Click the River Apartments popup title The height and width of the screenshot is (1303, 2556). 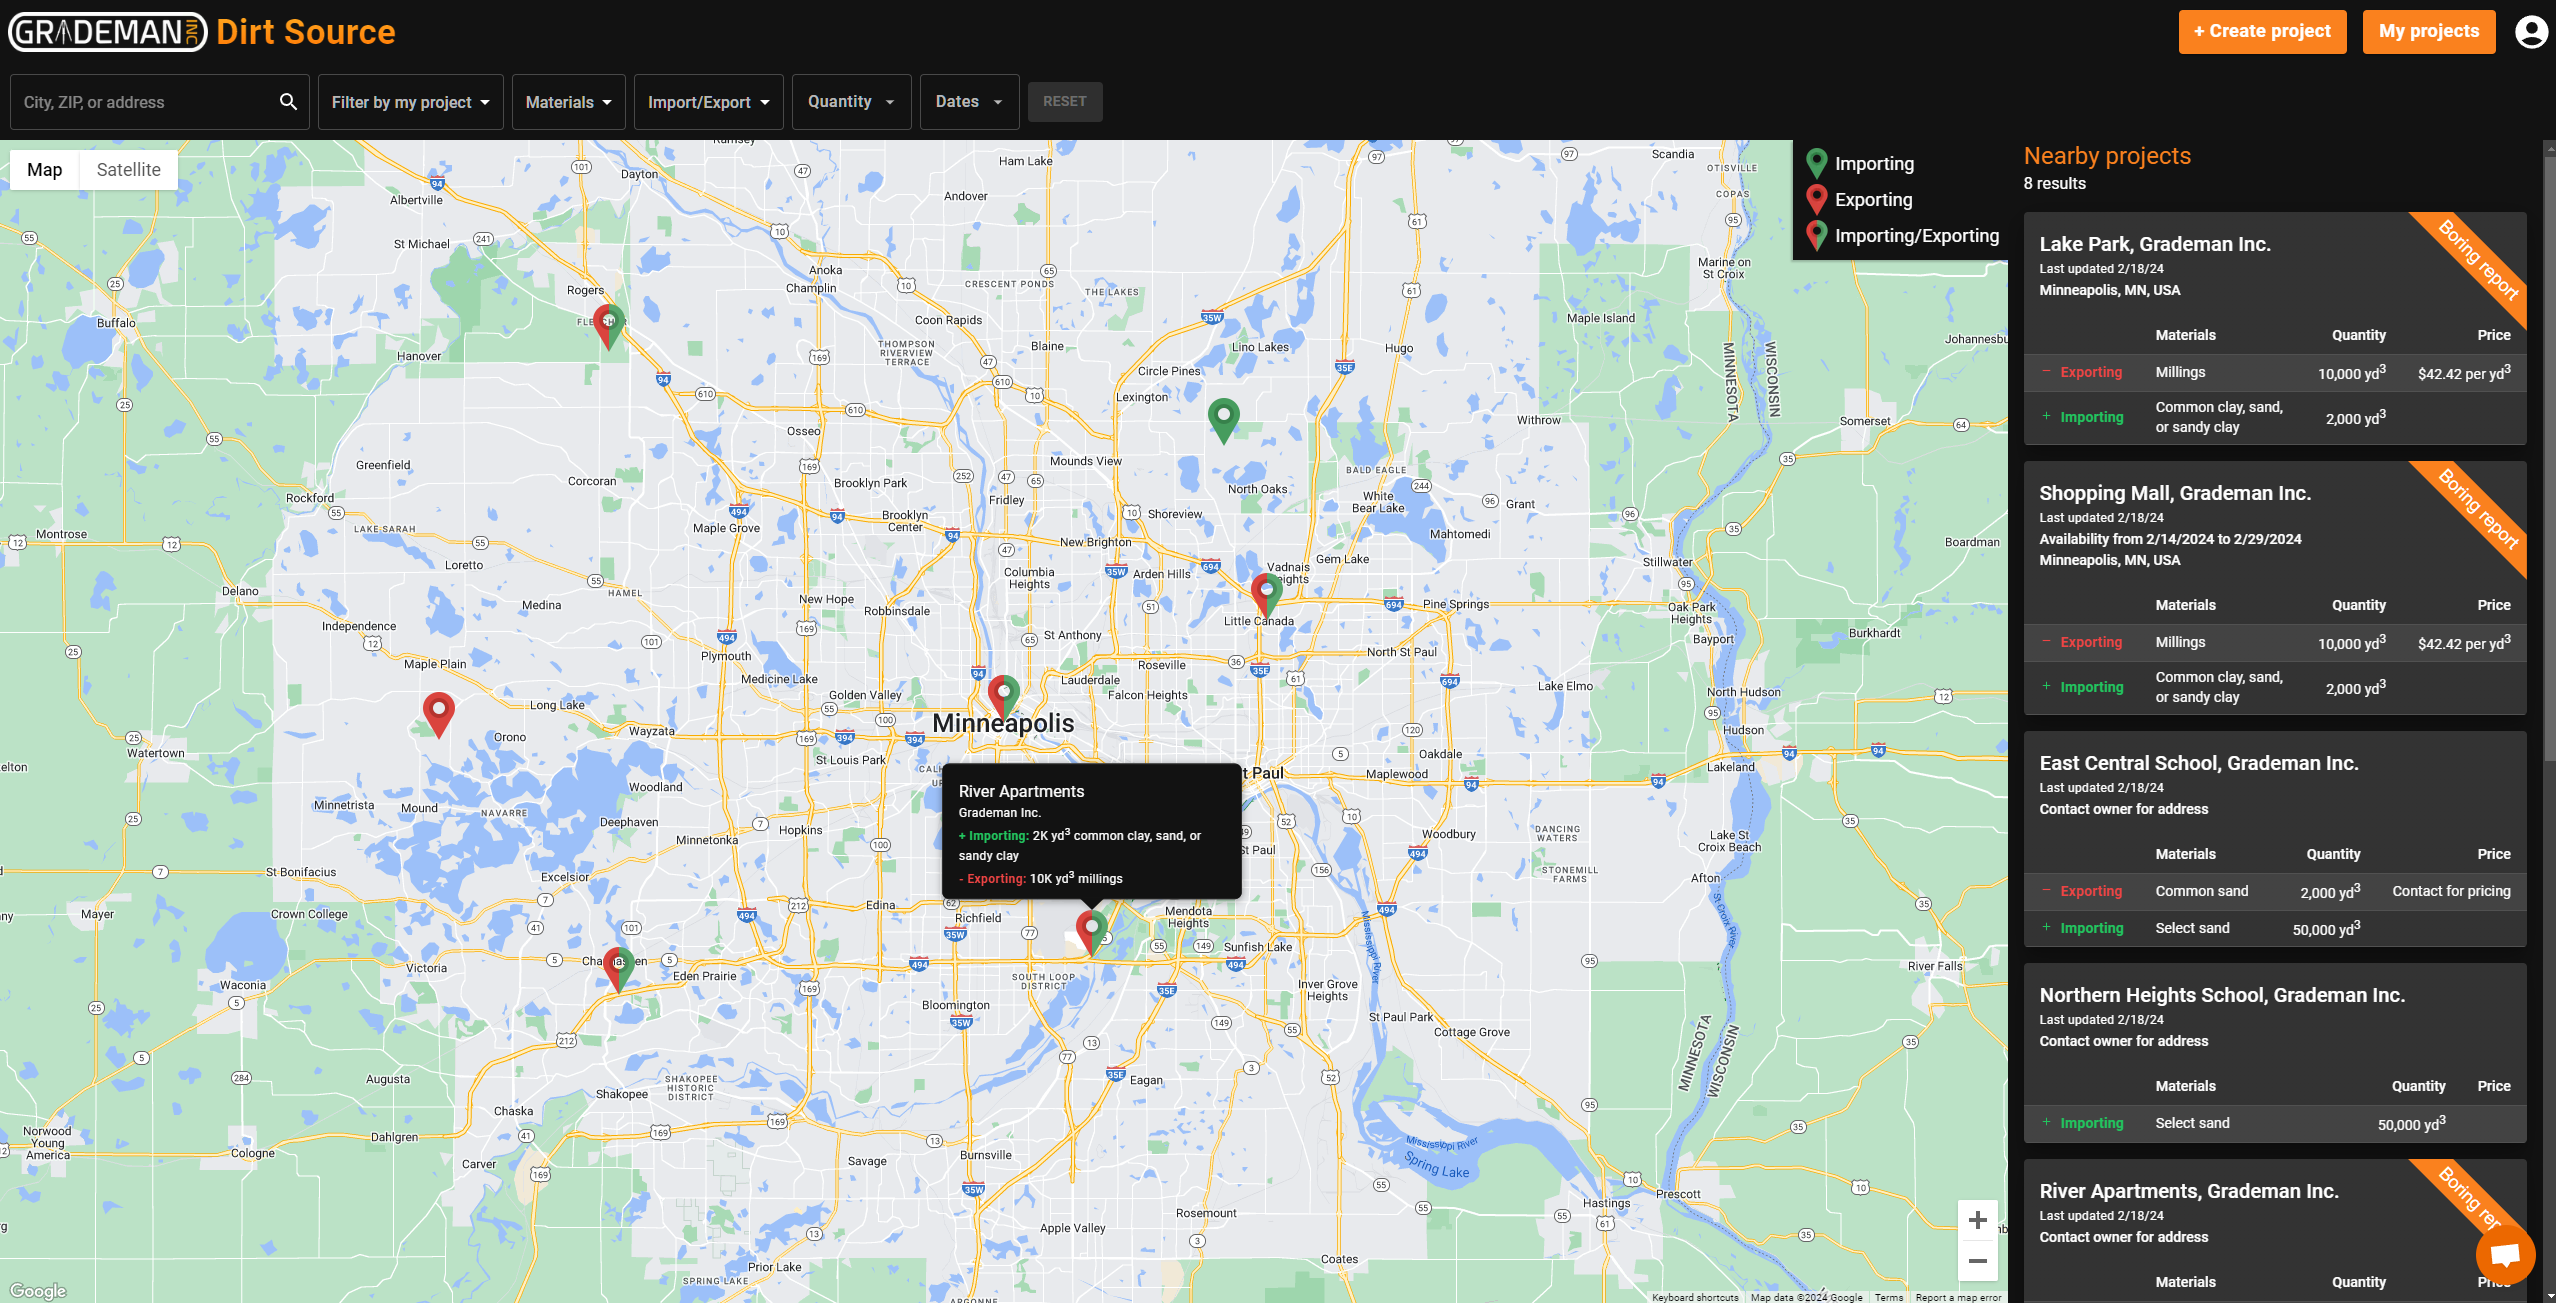point(1021,791)
